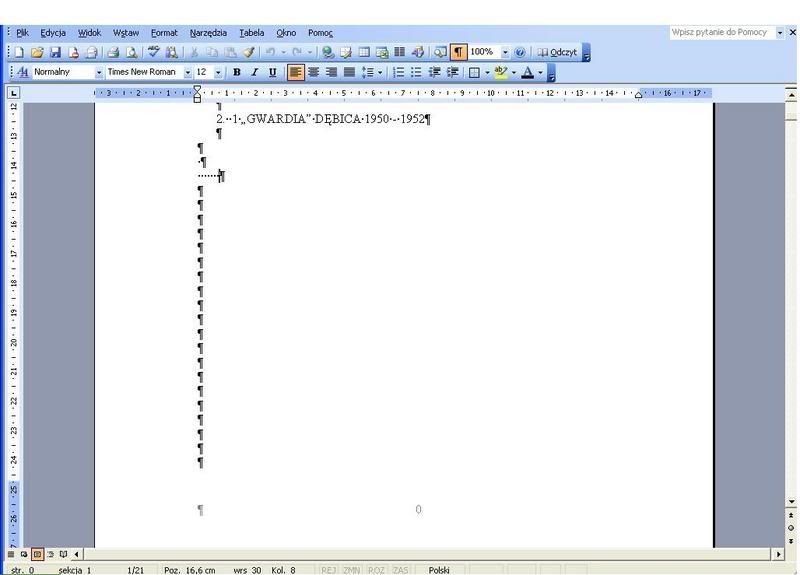Viewport: 800px width, 575px height.
Task: Open the Format menu
Action: click(x=164, y=33)
